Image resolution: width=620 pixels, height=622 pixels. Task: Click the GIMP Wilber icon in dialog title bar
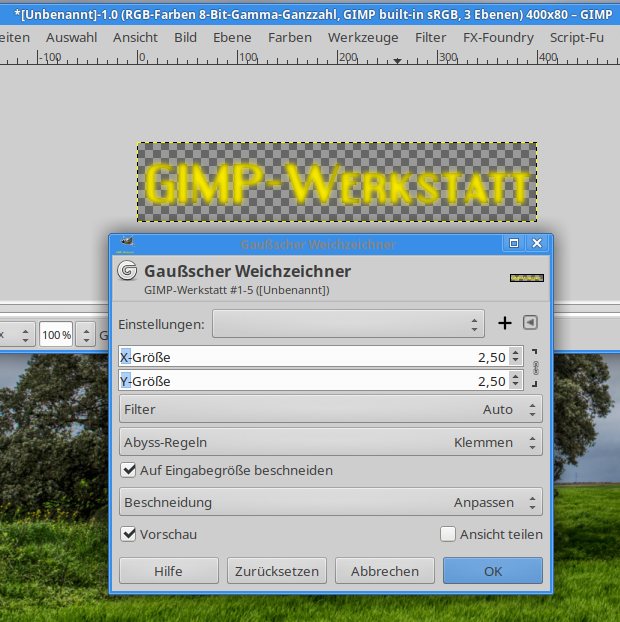[x=127, y=242]
